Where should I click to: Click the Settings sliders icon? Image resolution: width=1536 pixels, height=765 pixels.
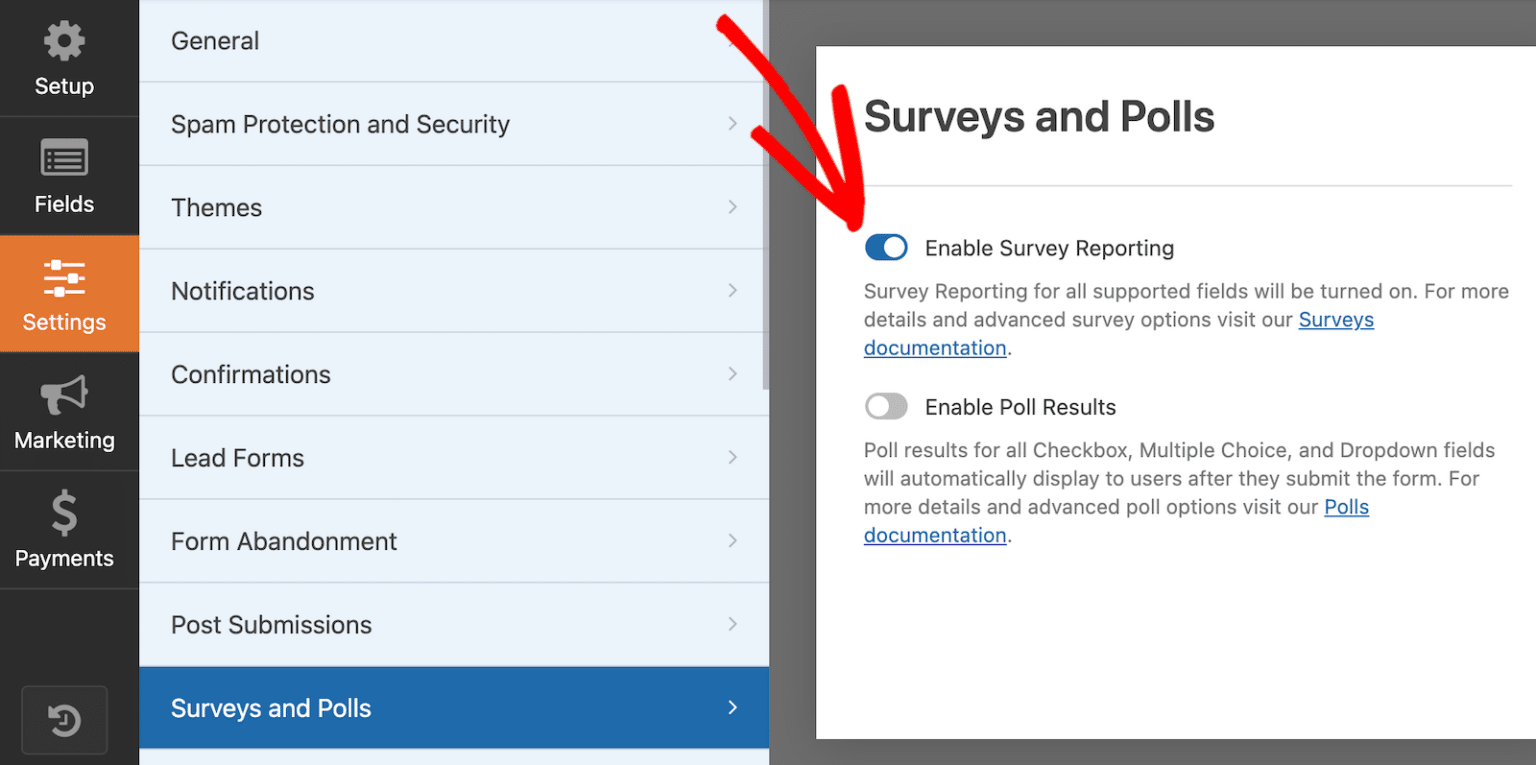coord(64,276)
